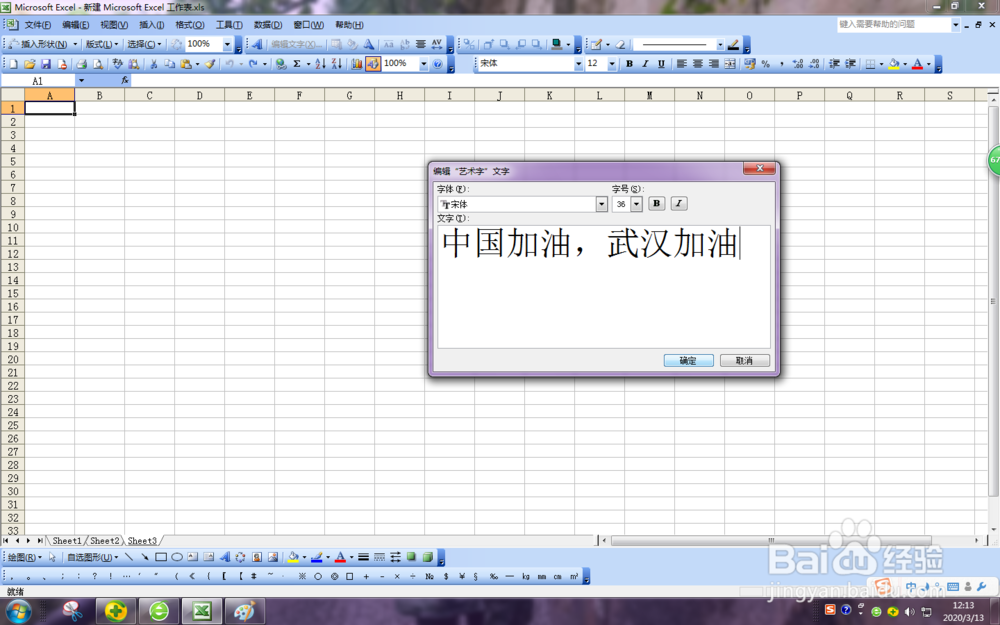Click the Insert Hyperlink globe icon
This screenshot has height=625, width=1000.
tap(281, 64)
